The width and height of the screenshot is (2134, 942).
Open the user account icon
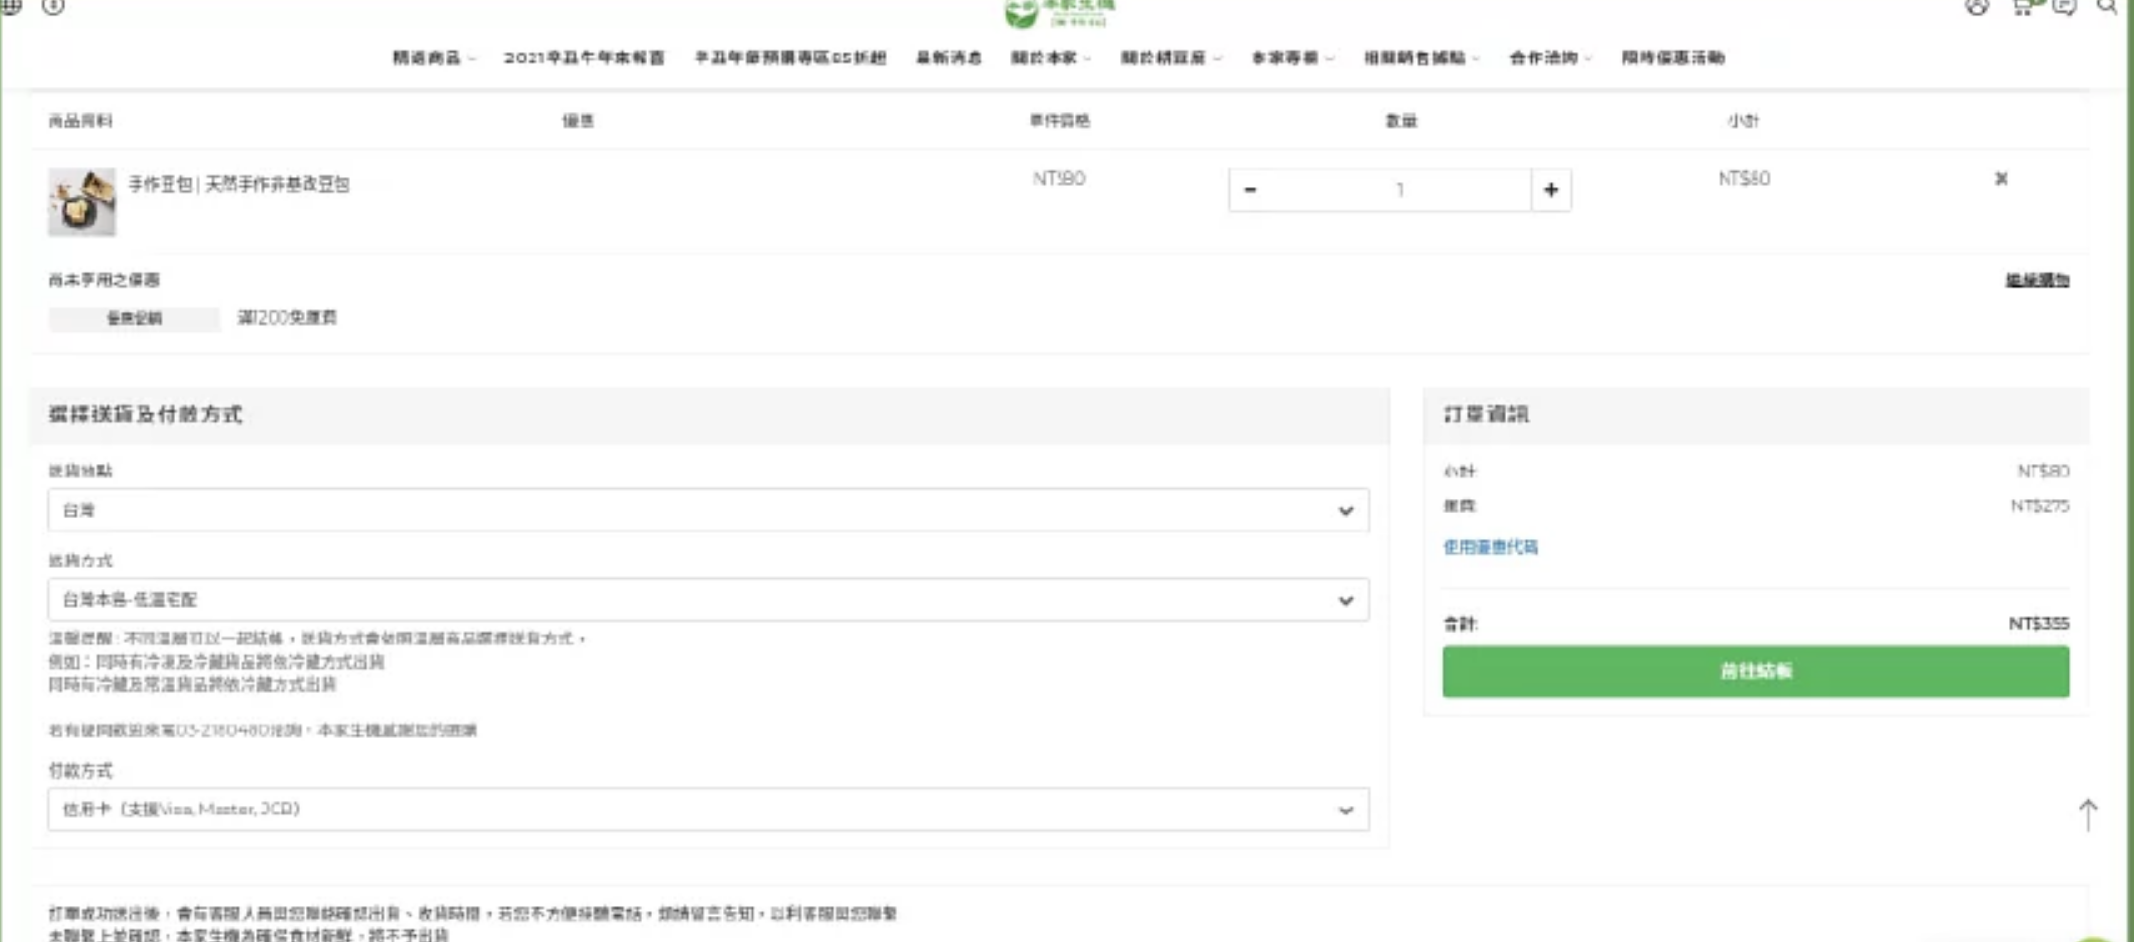[1976, 7]
